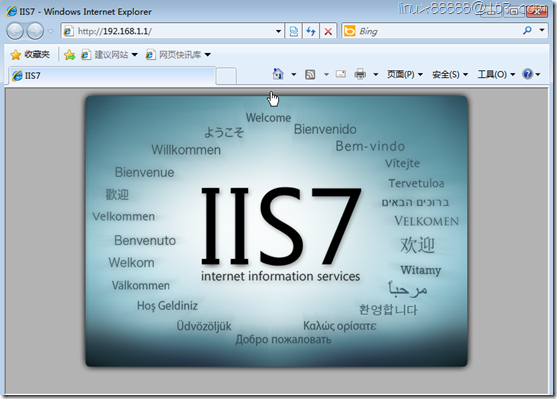Open the Favorites (收藏夹) star button
The height and width of the screenshot is (399, 557).
point(30,54)
